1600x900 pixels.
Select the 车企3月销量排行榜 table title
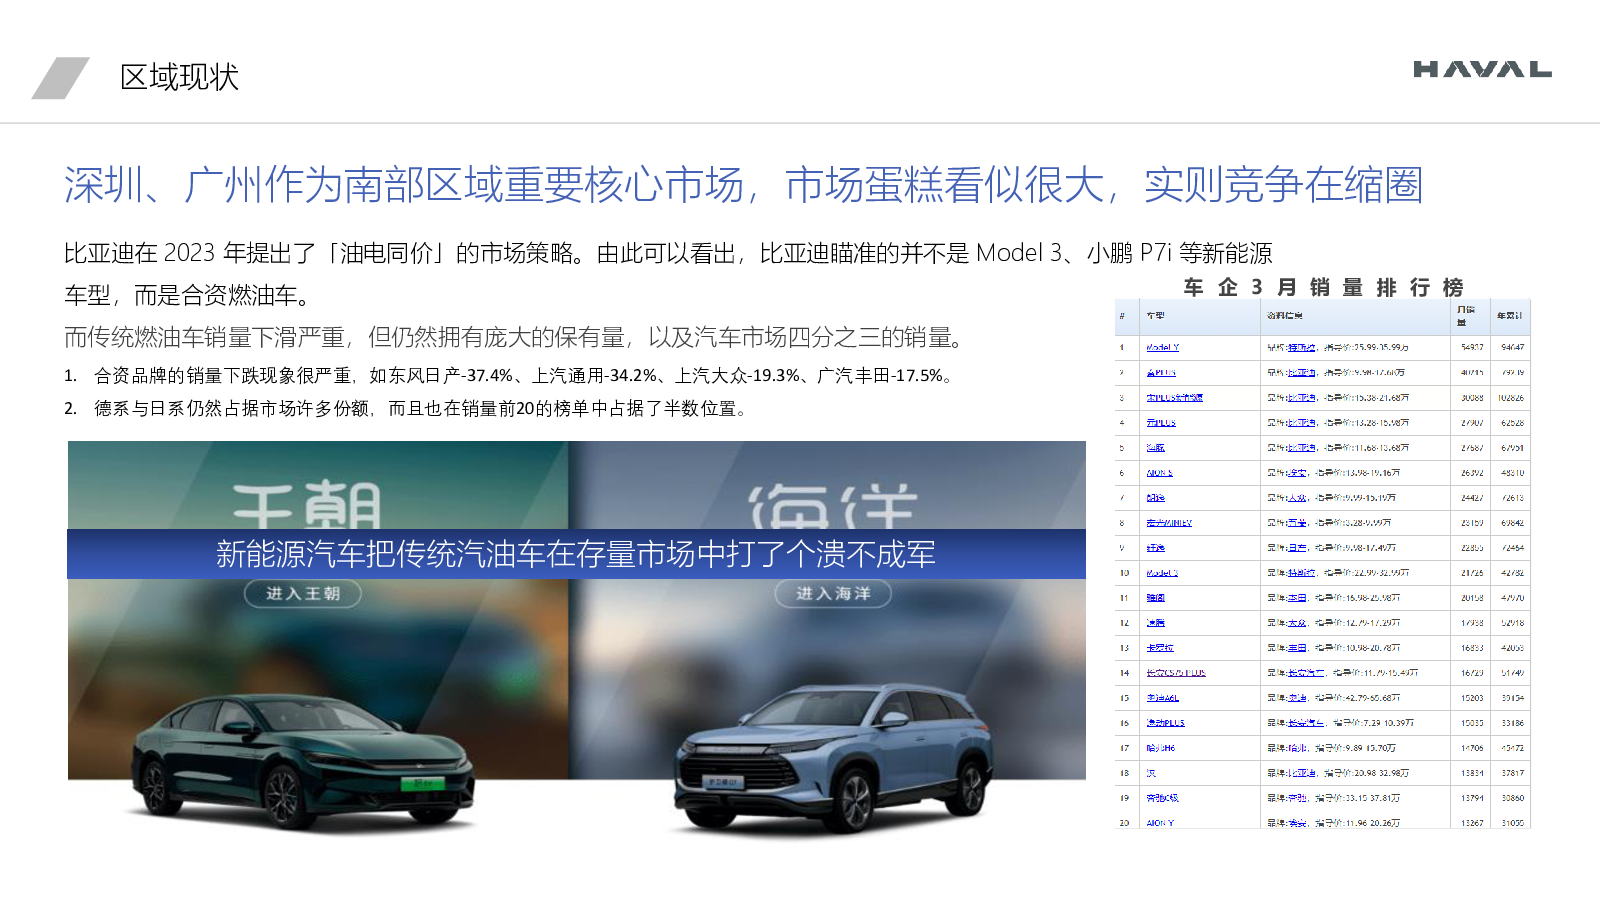(1324, 287)
